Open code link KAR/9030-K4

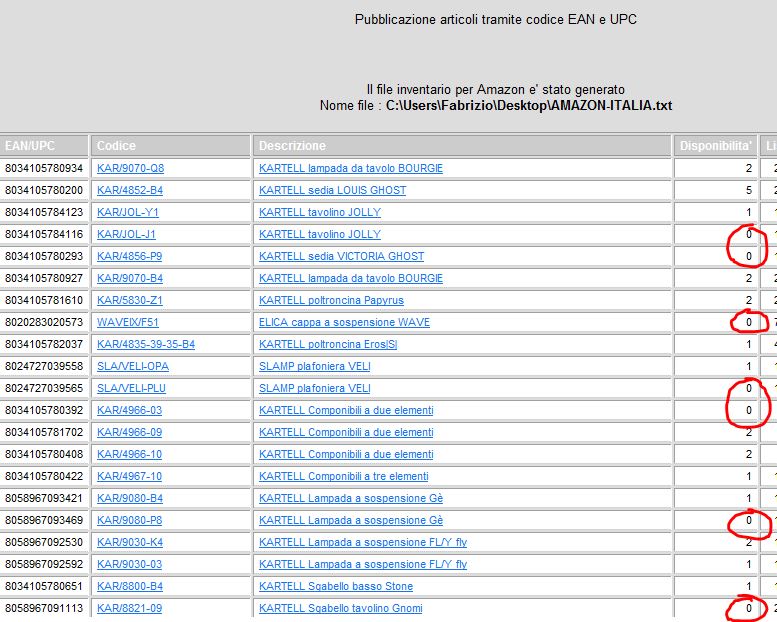[130, 542]
